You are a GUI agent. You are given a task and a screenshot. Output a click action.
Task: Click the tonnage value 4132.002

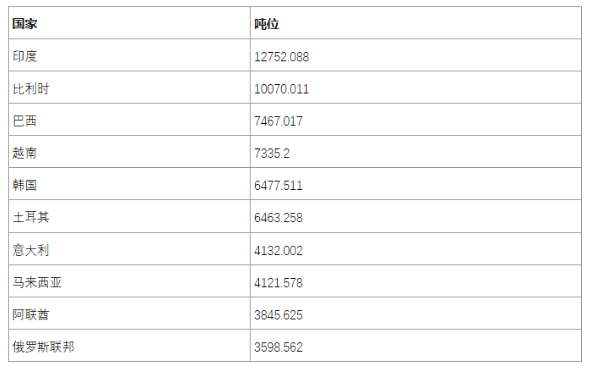pyautogui.click(x=278, y=250)
